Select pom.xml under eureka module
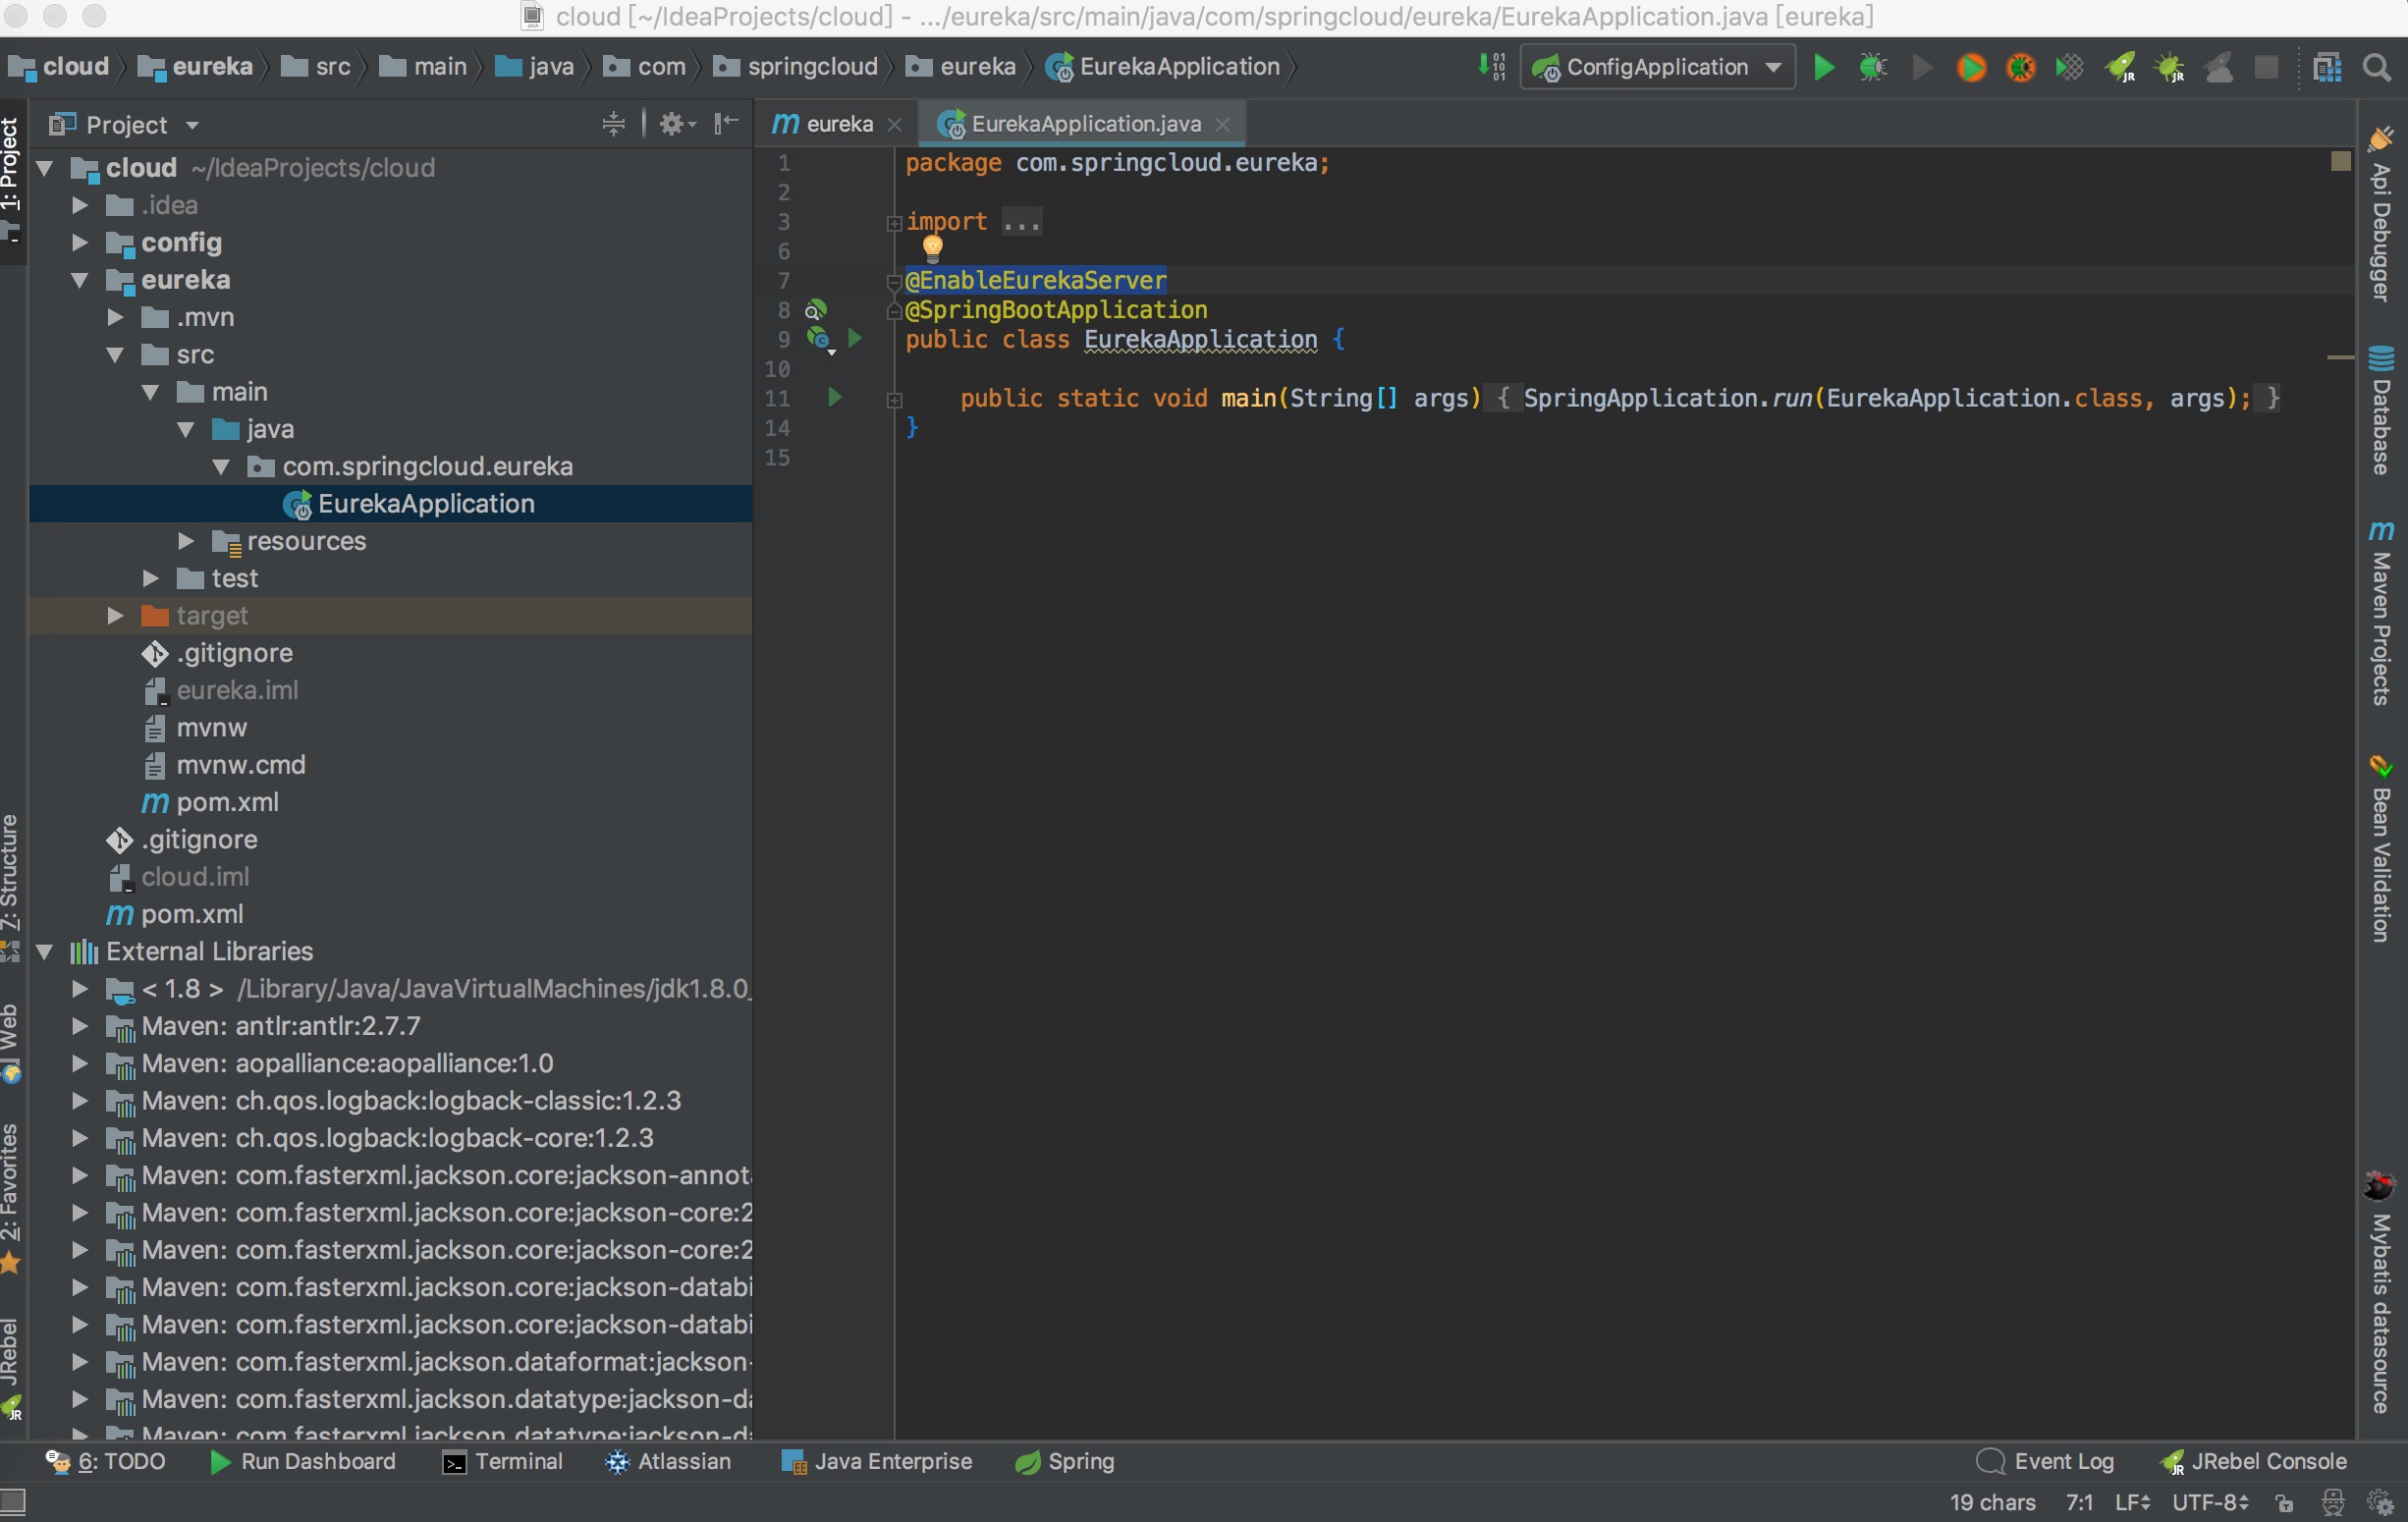The height and width of the screenshot is (1522, 2408). [226, 802]
